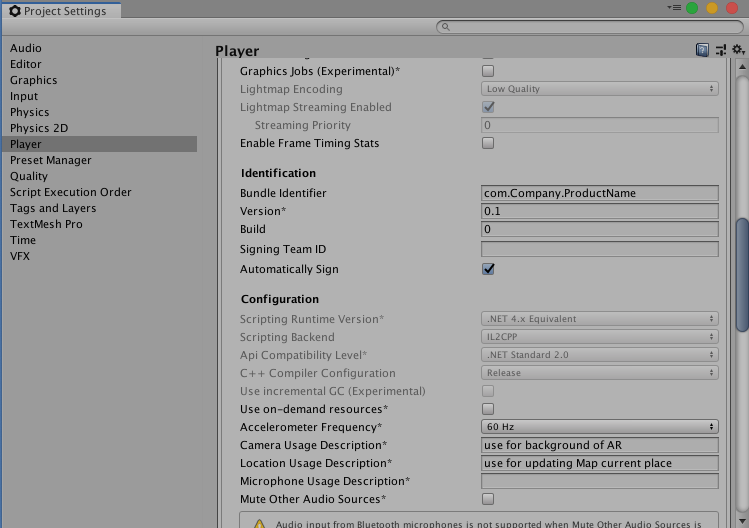Screen dimensions: 749x528
Task: Enable Mute Other Audio Sources
Action: pos(488,499)
